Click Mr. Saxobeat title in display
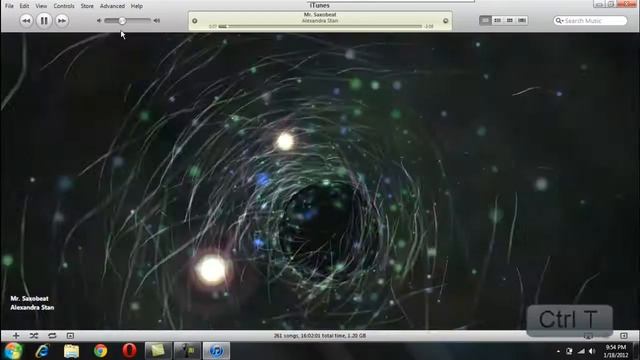The image size is (640, 360). pyautogui.click(x=320, y=15)
